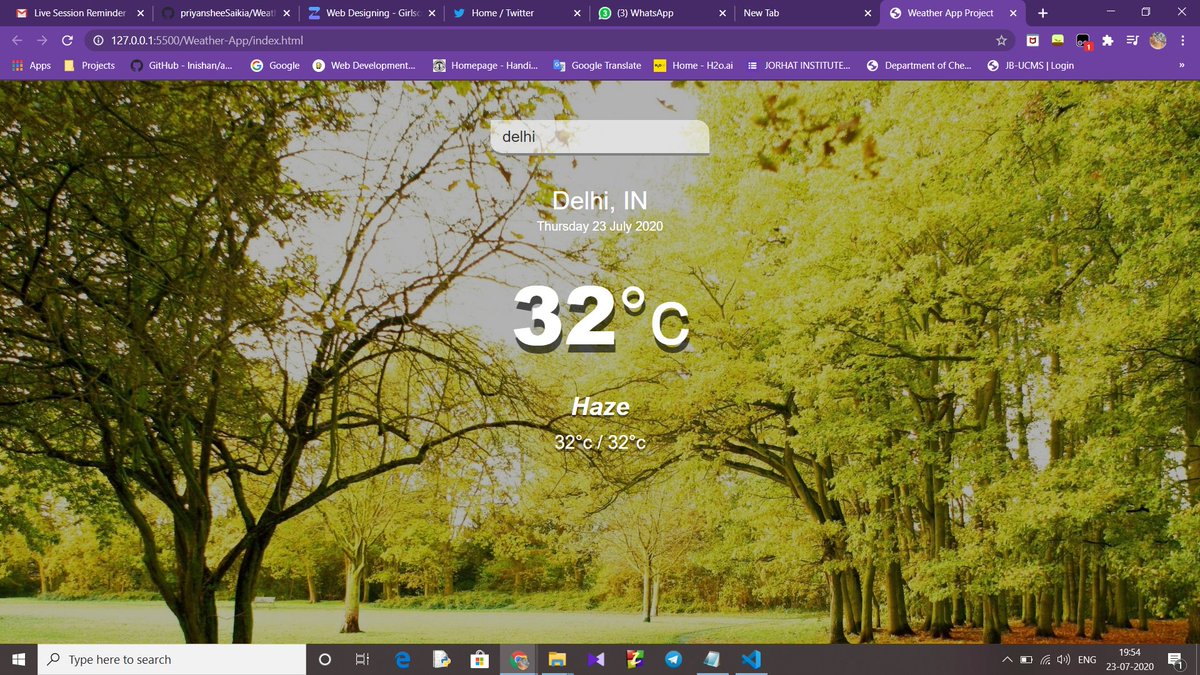Launch Telegram from the taskbar
Viewport: 1200px width, 675px height.
coord(673,659)
